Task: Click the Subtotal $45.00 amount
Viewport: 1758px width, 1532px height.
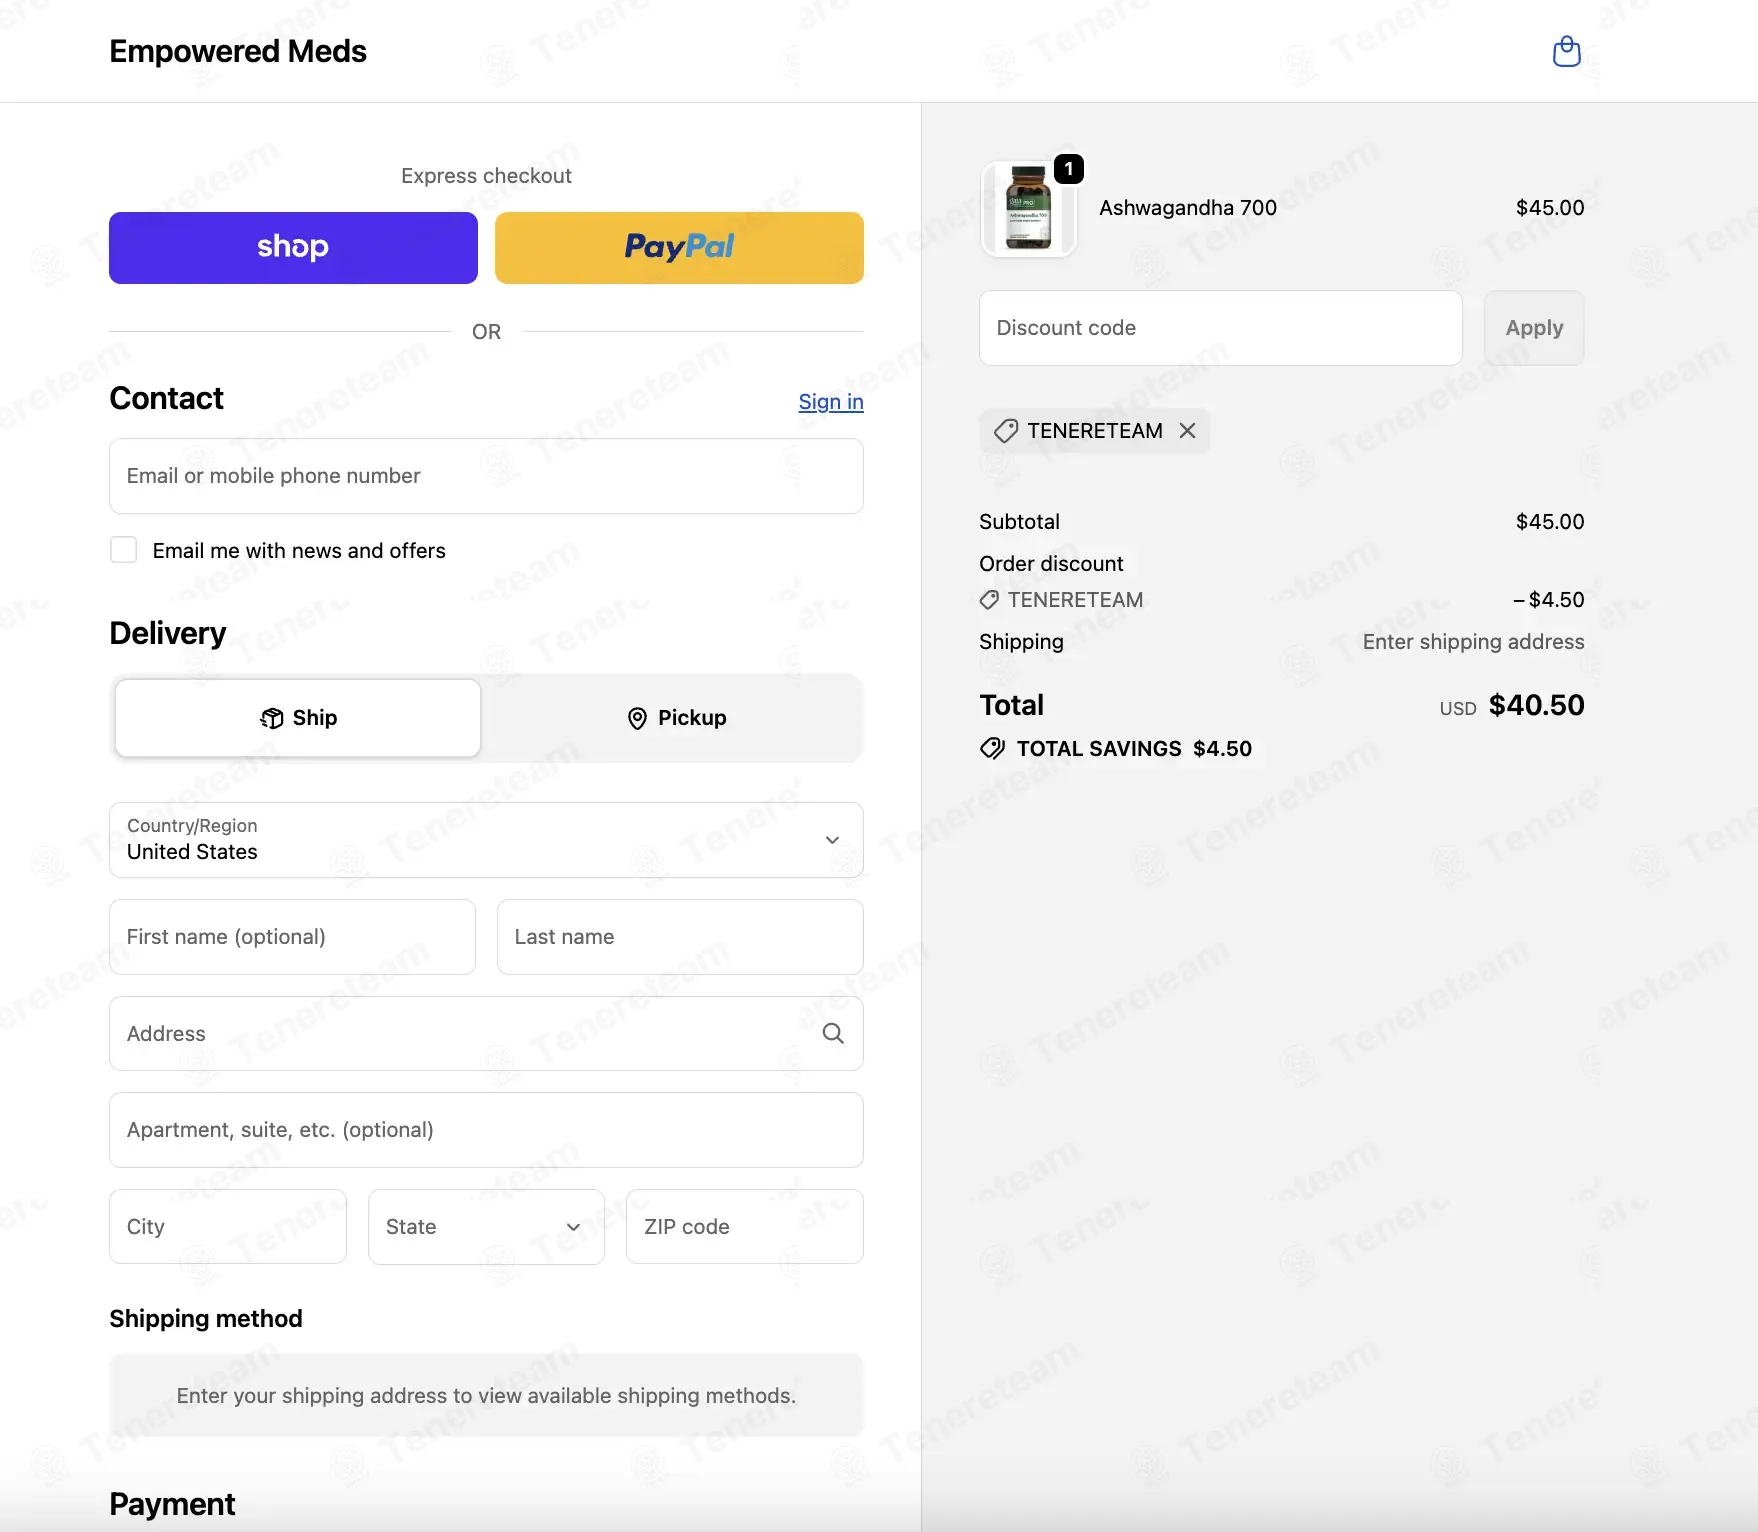Action: pos(1550,522)
